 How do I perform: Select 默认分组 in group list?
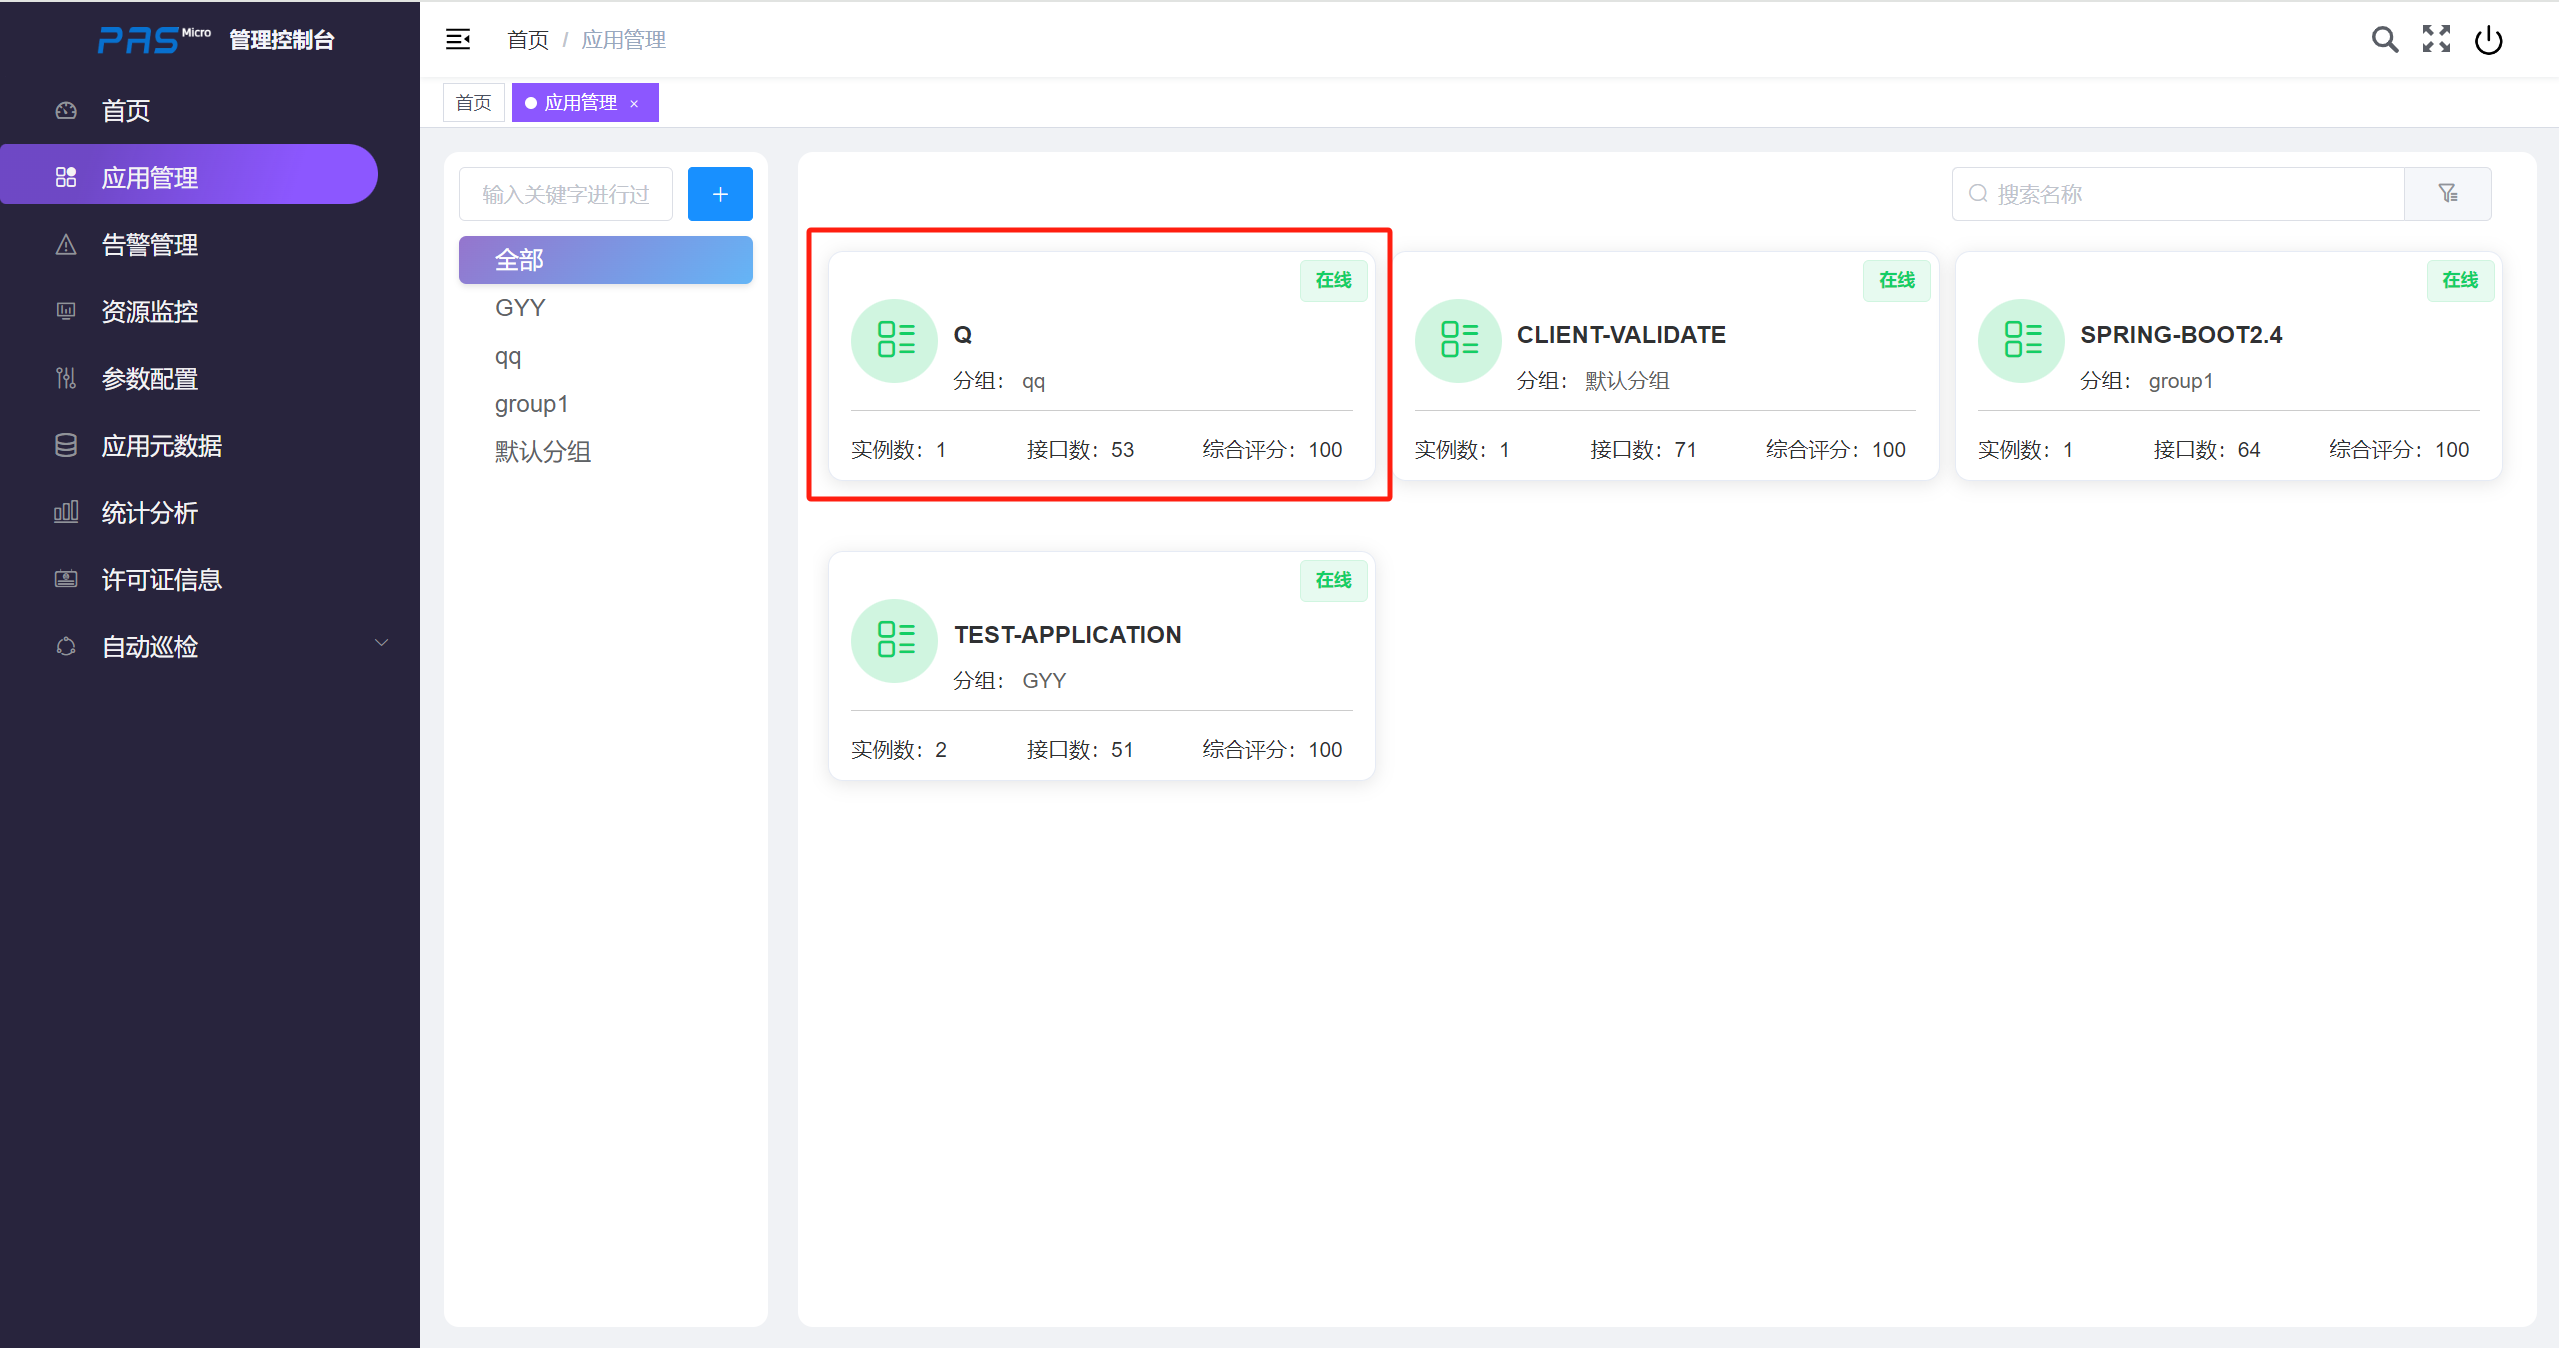[543, 452]
